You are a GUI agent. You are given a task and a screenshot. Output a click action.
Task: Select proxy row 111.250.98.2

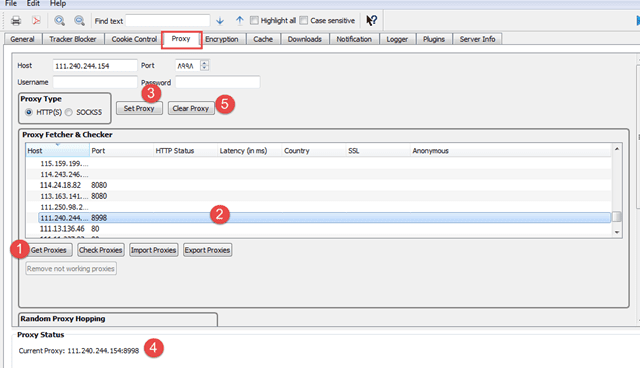318,207
